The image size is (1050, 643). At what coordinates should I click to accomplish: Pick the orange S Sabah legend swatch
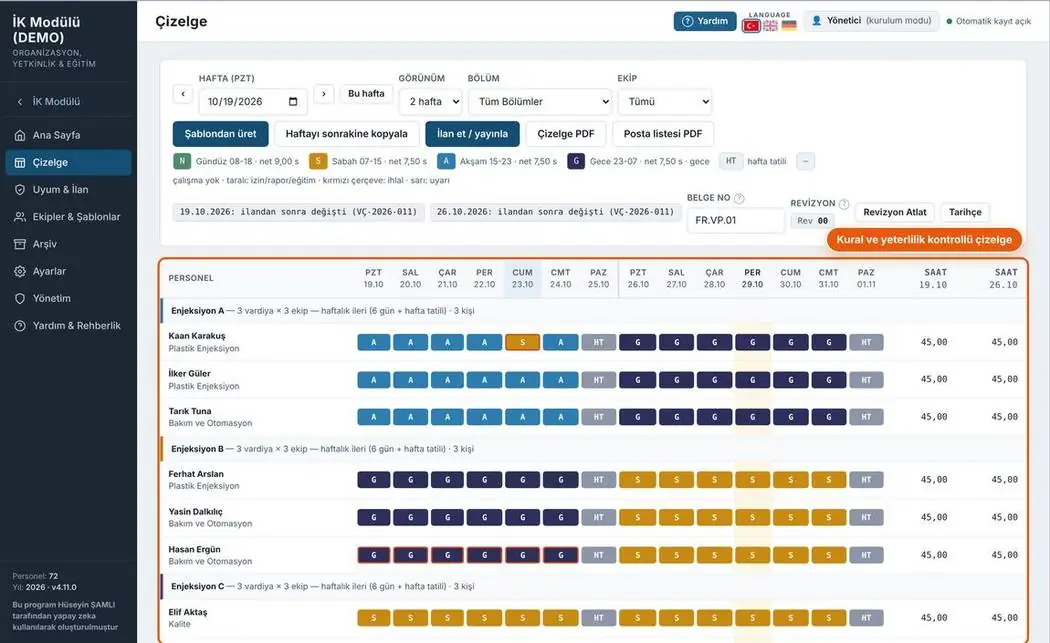(x=317, y=161)
